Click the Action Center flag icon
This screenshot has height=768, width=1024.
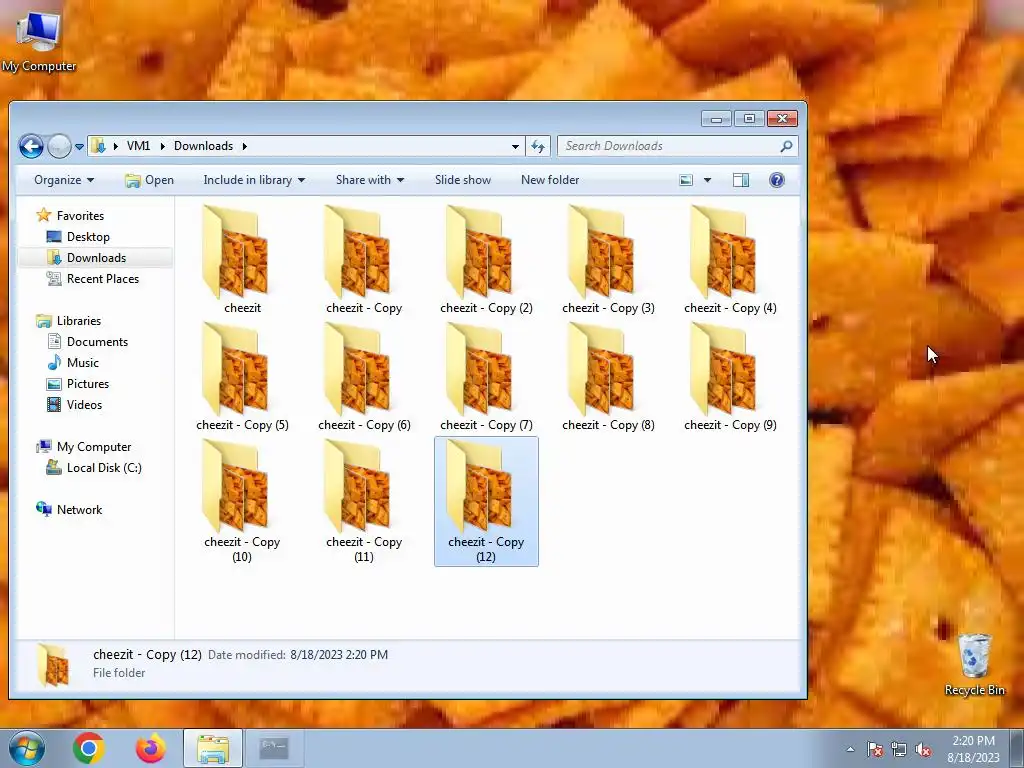(x=875, y=750)
